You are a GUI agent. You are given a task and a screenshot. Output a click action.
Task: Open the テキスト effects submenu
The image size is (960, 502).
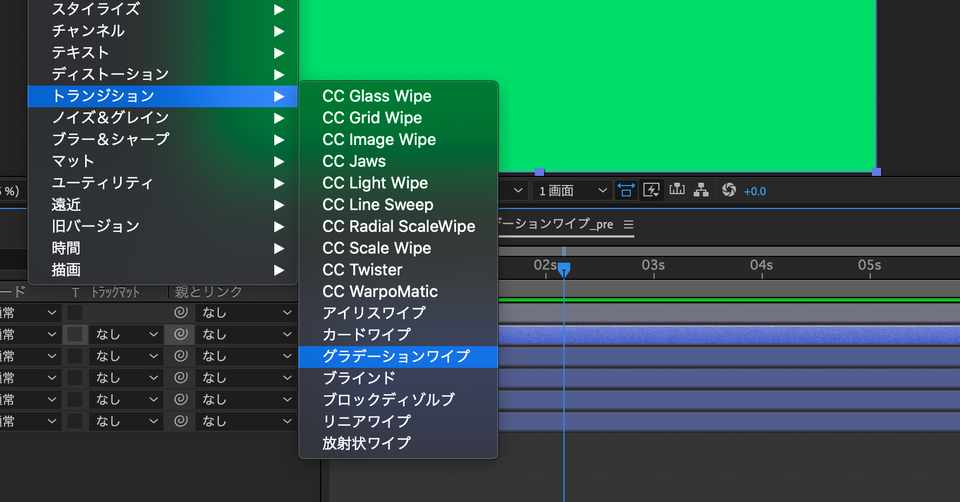coord(163,53)
